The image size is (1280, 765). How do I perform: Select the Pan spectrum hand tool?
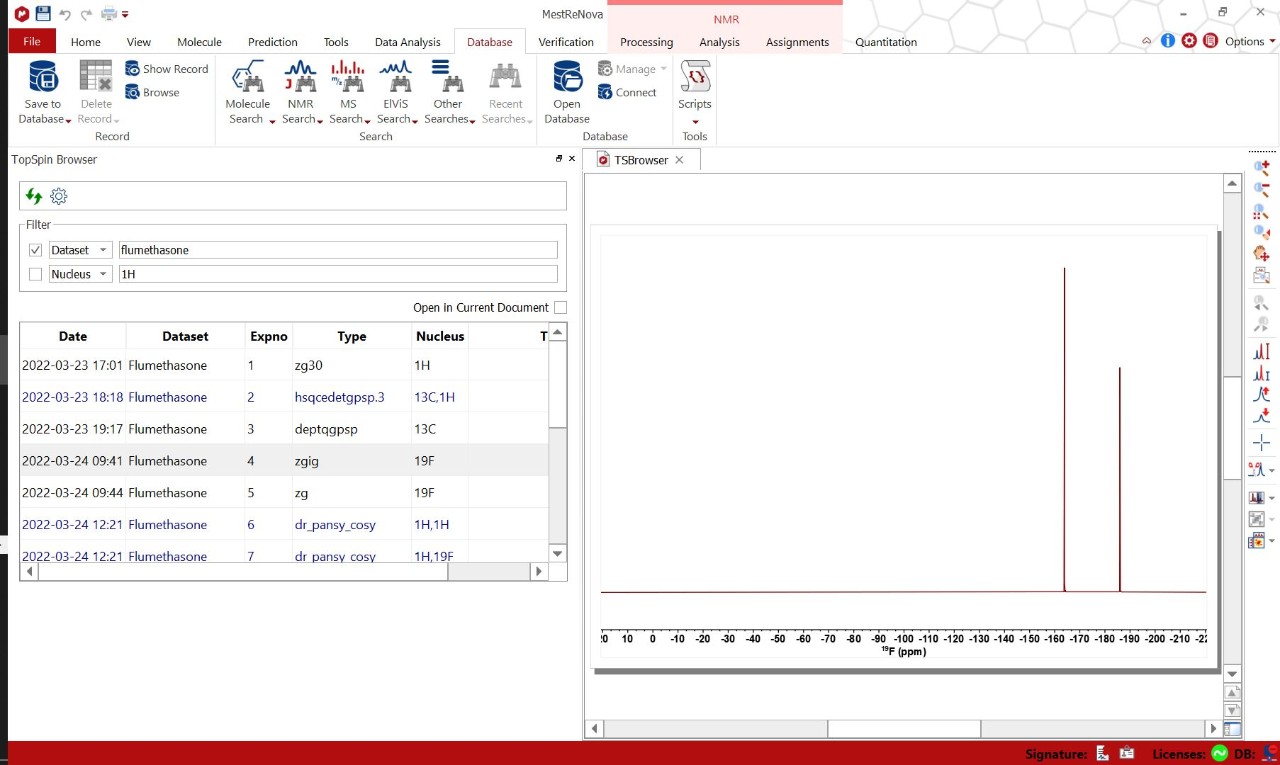[x=1261, y=254]
